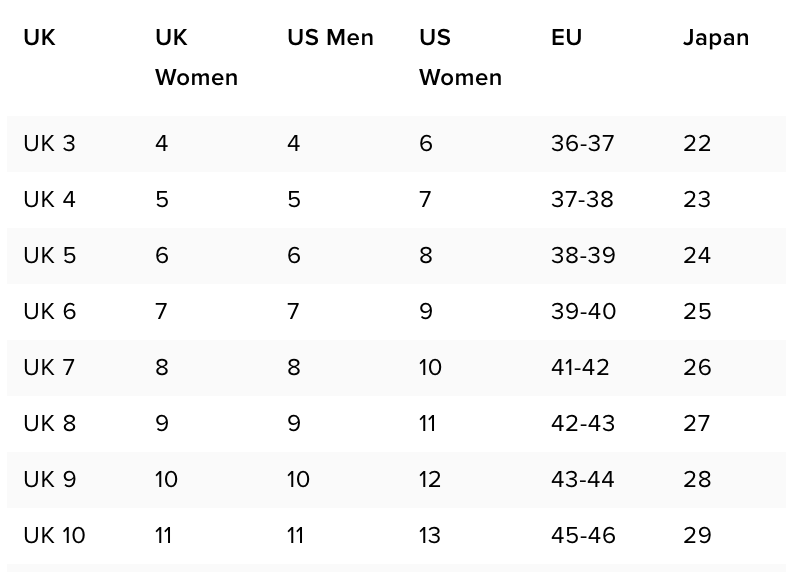Click Japan size "22" cell
Image resolution: width=786 pixels, height=572 pixels.
click(697, 143)
